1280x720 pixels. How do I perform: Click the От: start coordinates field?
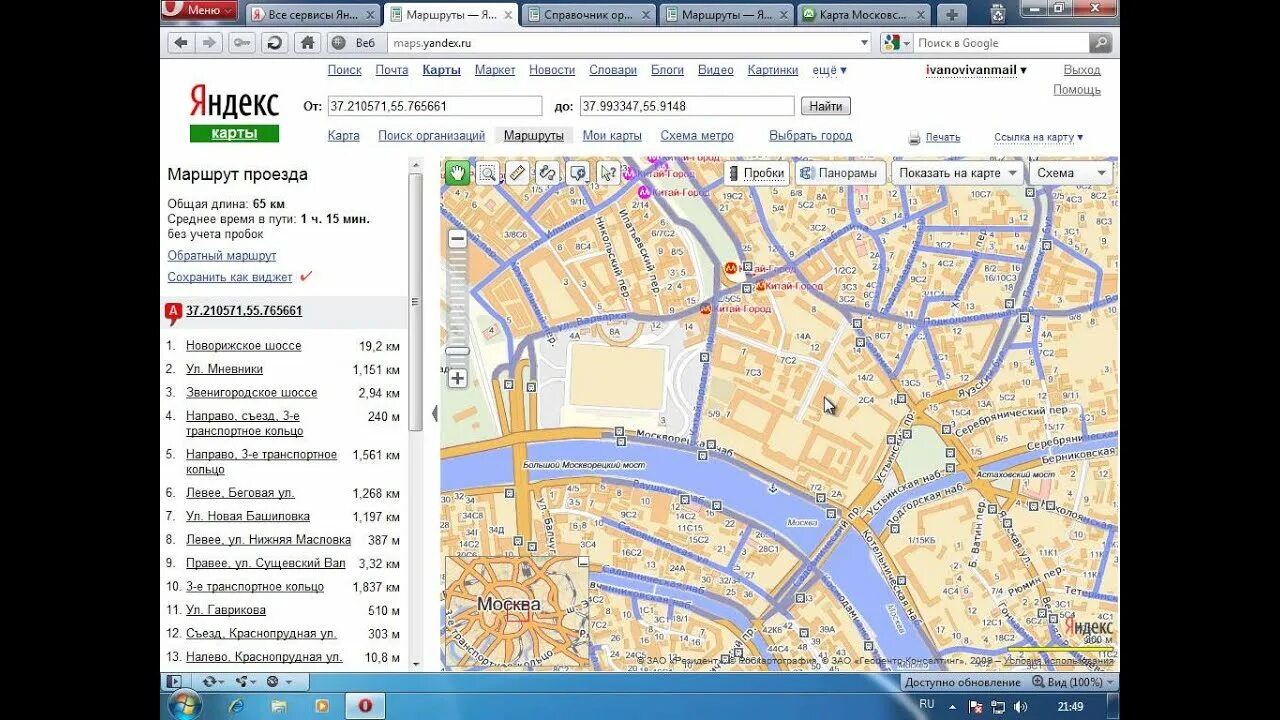pos(434,106)
